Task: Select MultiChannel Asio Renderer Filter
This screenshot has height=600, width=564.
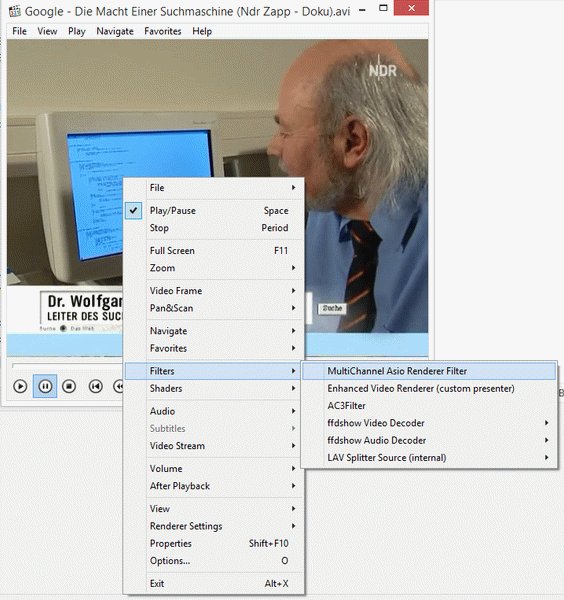Action: (x=429, y=371)
